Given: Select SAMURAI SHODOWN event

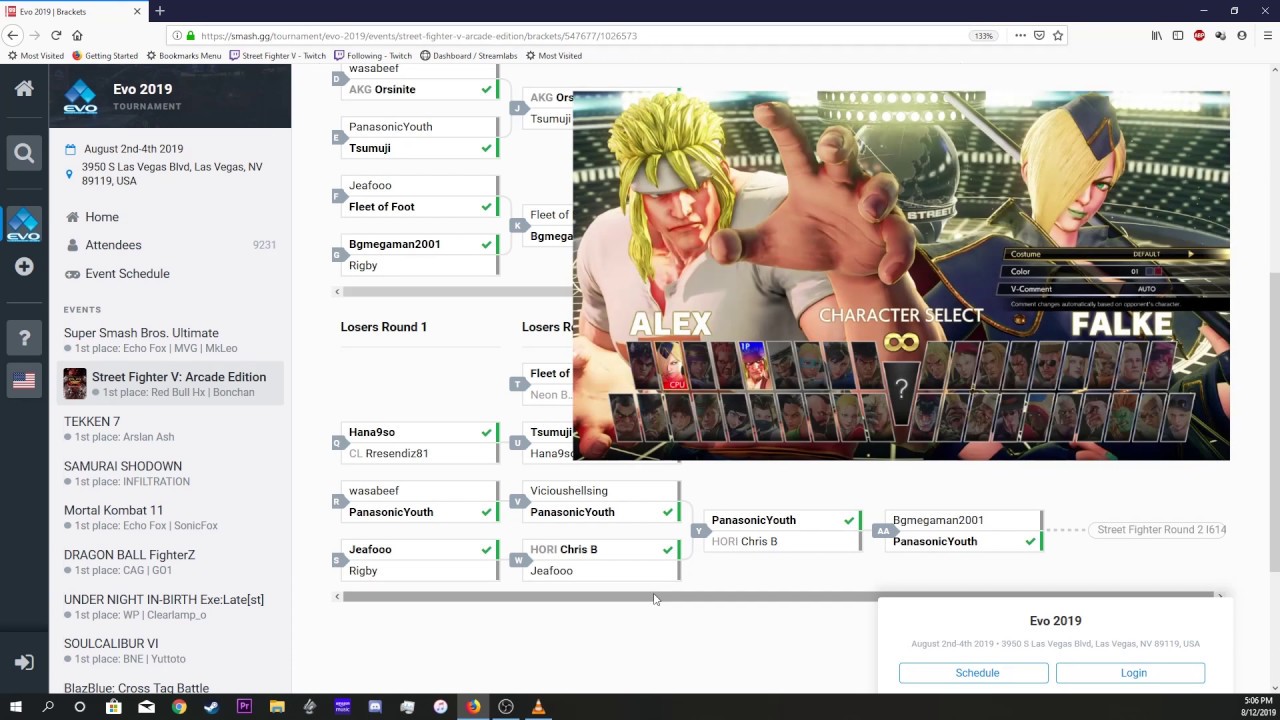Looking at the screenshot, I should [x=123, y=466].
